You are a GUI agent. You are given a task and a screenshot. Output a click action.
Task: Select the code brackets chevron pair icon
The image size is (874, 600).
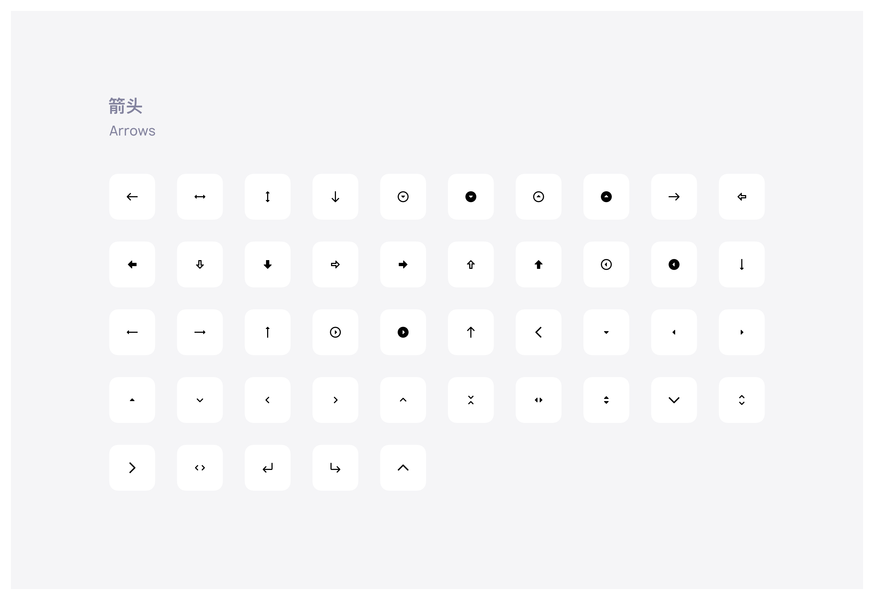click(200, 468)
